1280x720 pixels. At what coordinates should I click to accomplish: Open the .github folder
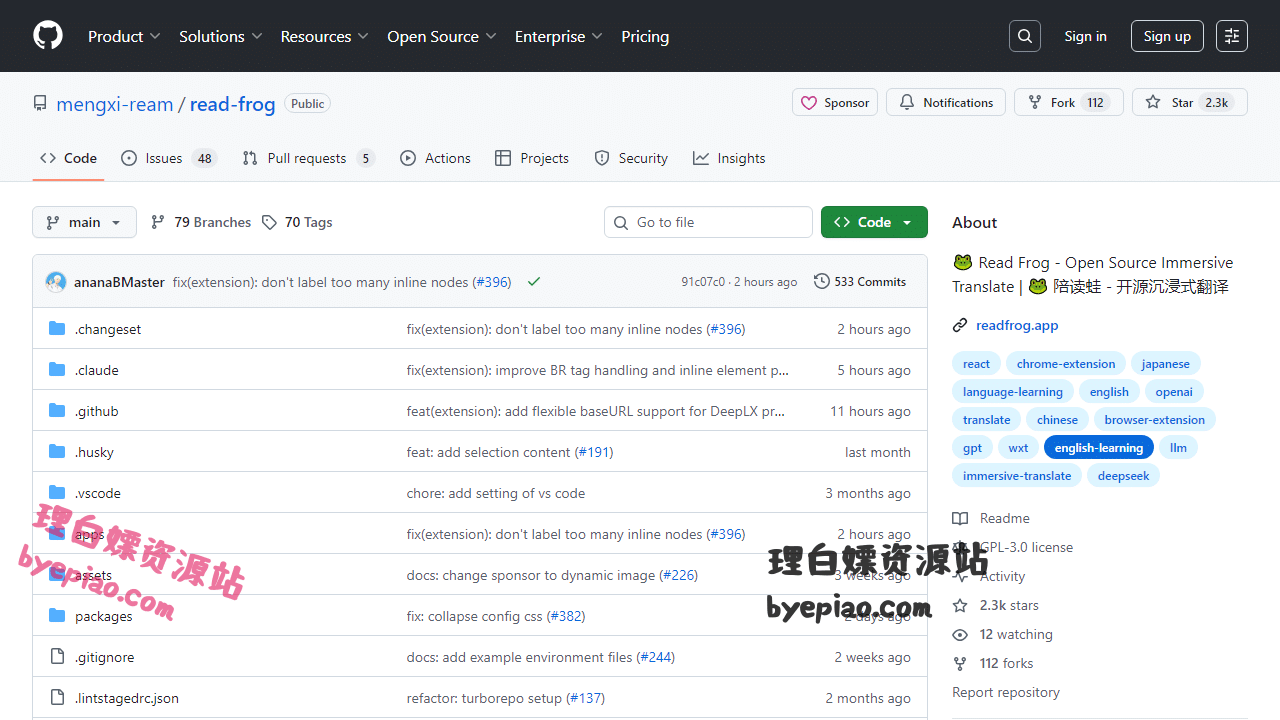(x=97, y=411)
